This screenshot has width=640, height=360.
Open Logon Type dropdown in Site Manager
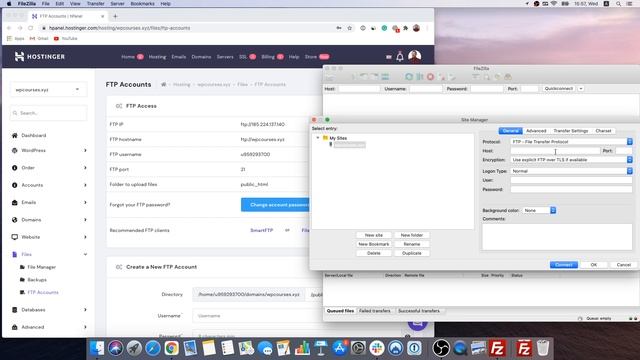tap(630, 171)
